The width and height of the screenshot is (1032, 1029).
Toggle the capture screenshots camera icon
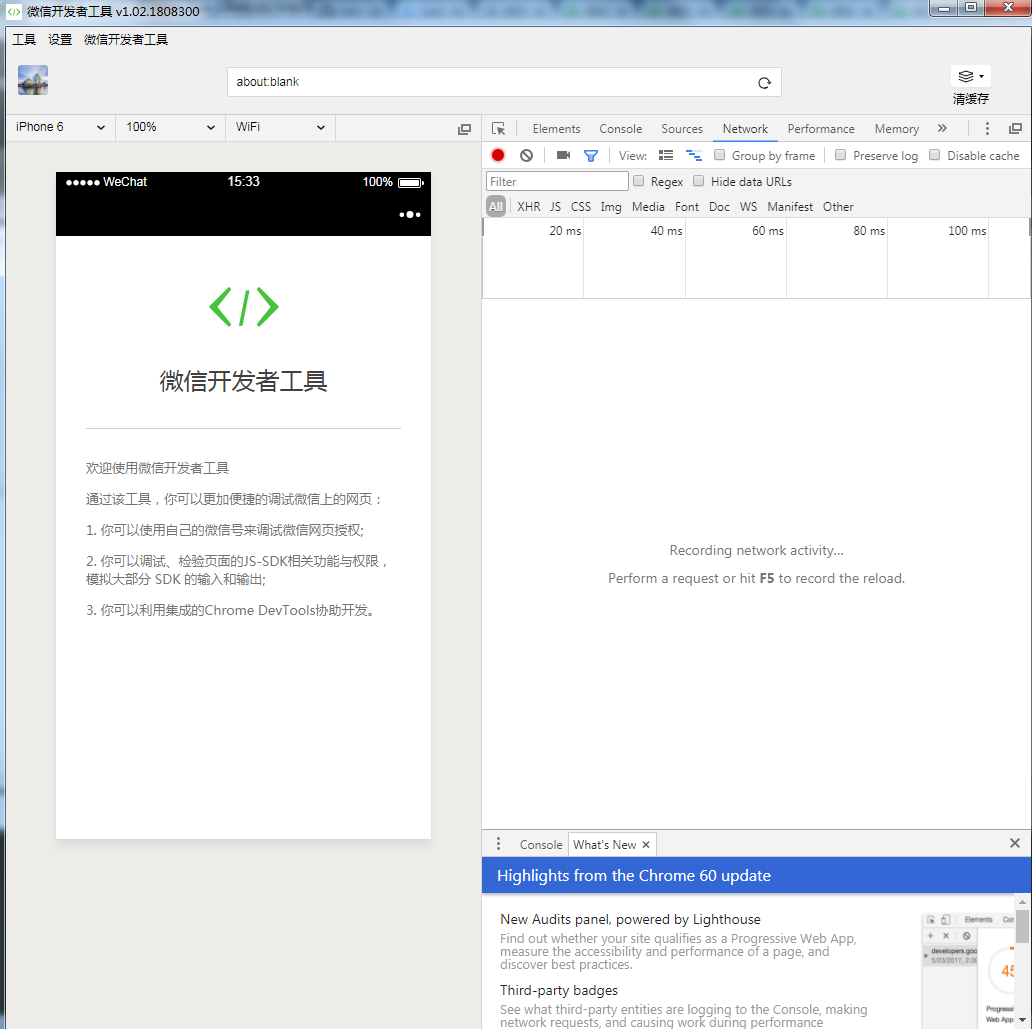point(563,155)
